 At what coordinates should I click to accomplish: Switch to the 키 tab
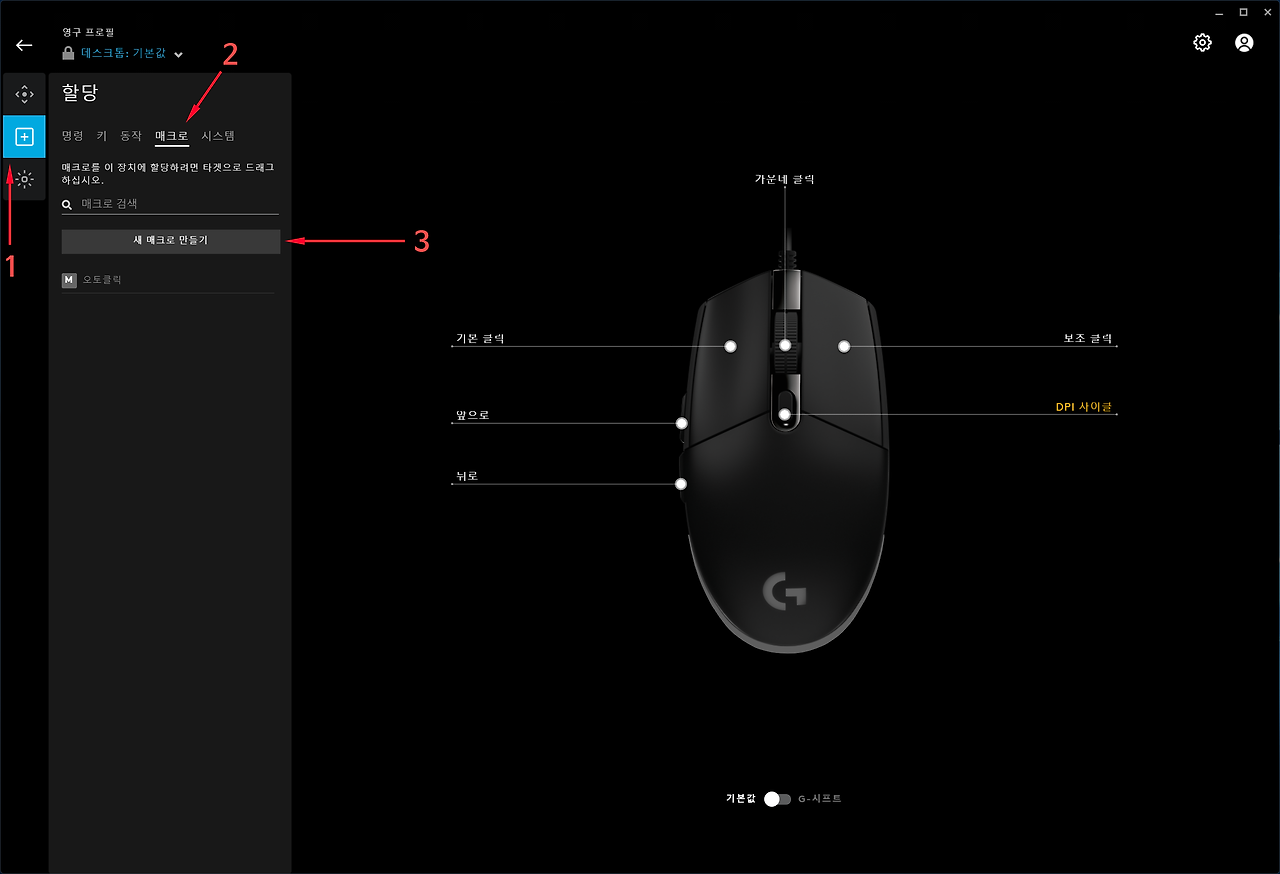102,135
